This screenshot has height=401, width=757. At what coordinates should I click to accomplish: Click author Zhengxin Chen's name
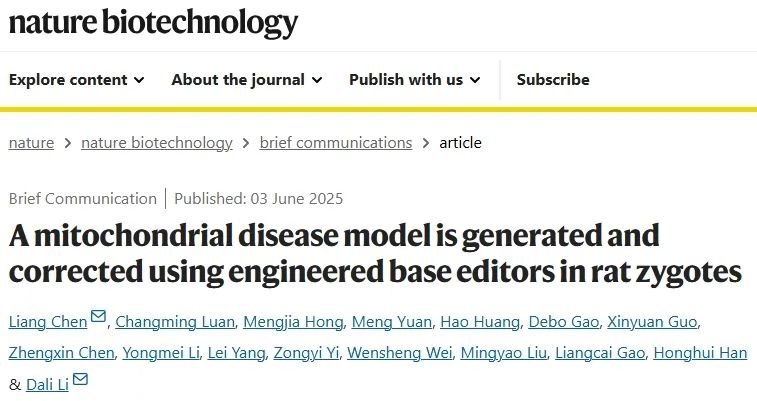pyautogui.click(x=61, y=353)
